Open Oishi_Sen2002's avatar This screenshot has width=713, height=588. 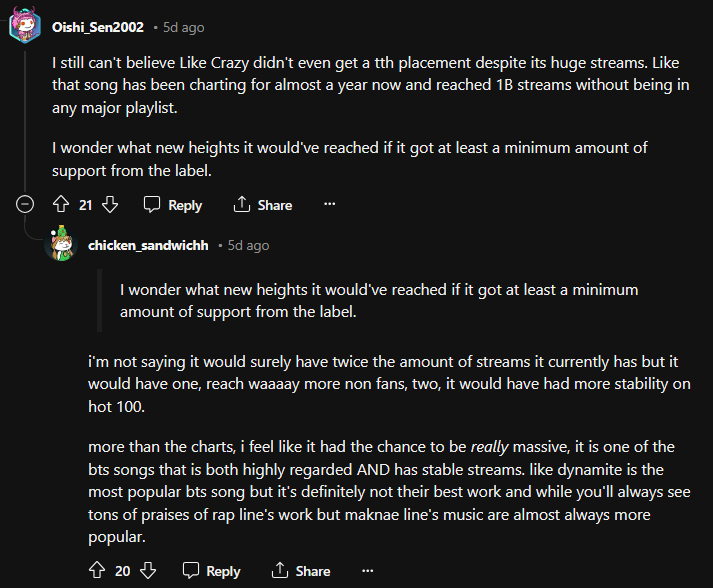point(25,26)
